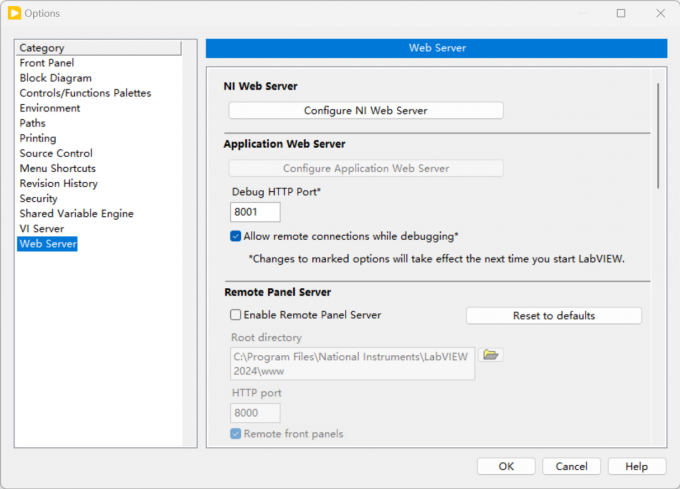Open Revision History category
The height and width of the screenshot is (489, 680).
coord(59,183)
